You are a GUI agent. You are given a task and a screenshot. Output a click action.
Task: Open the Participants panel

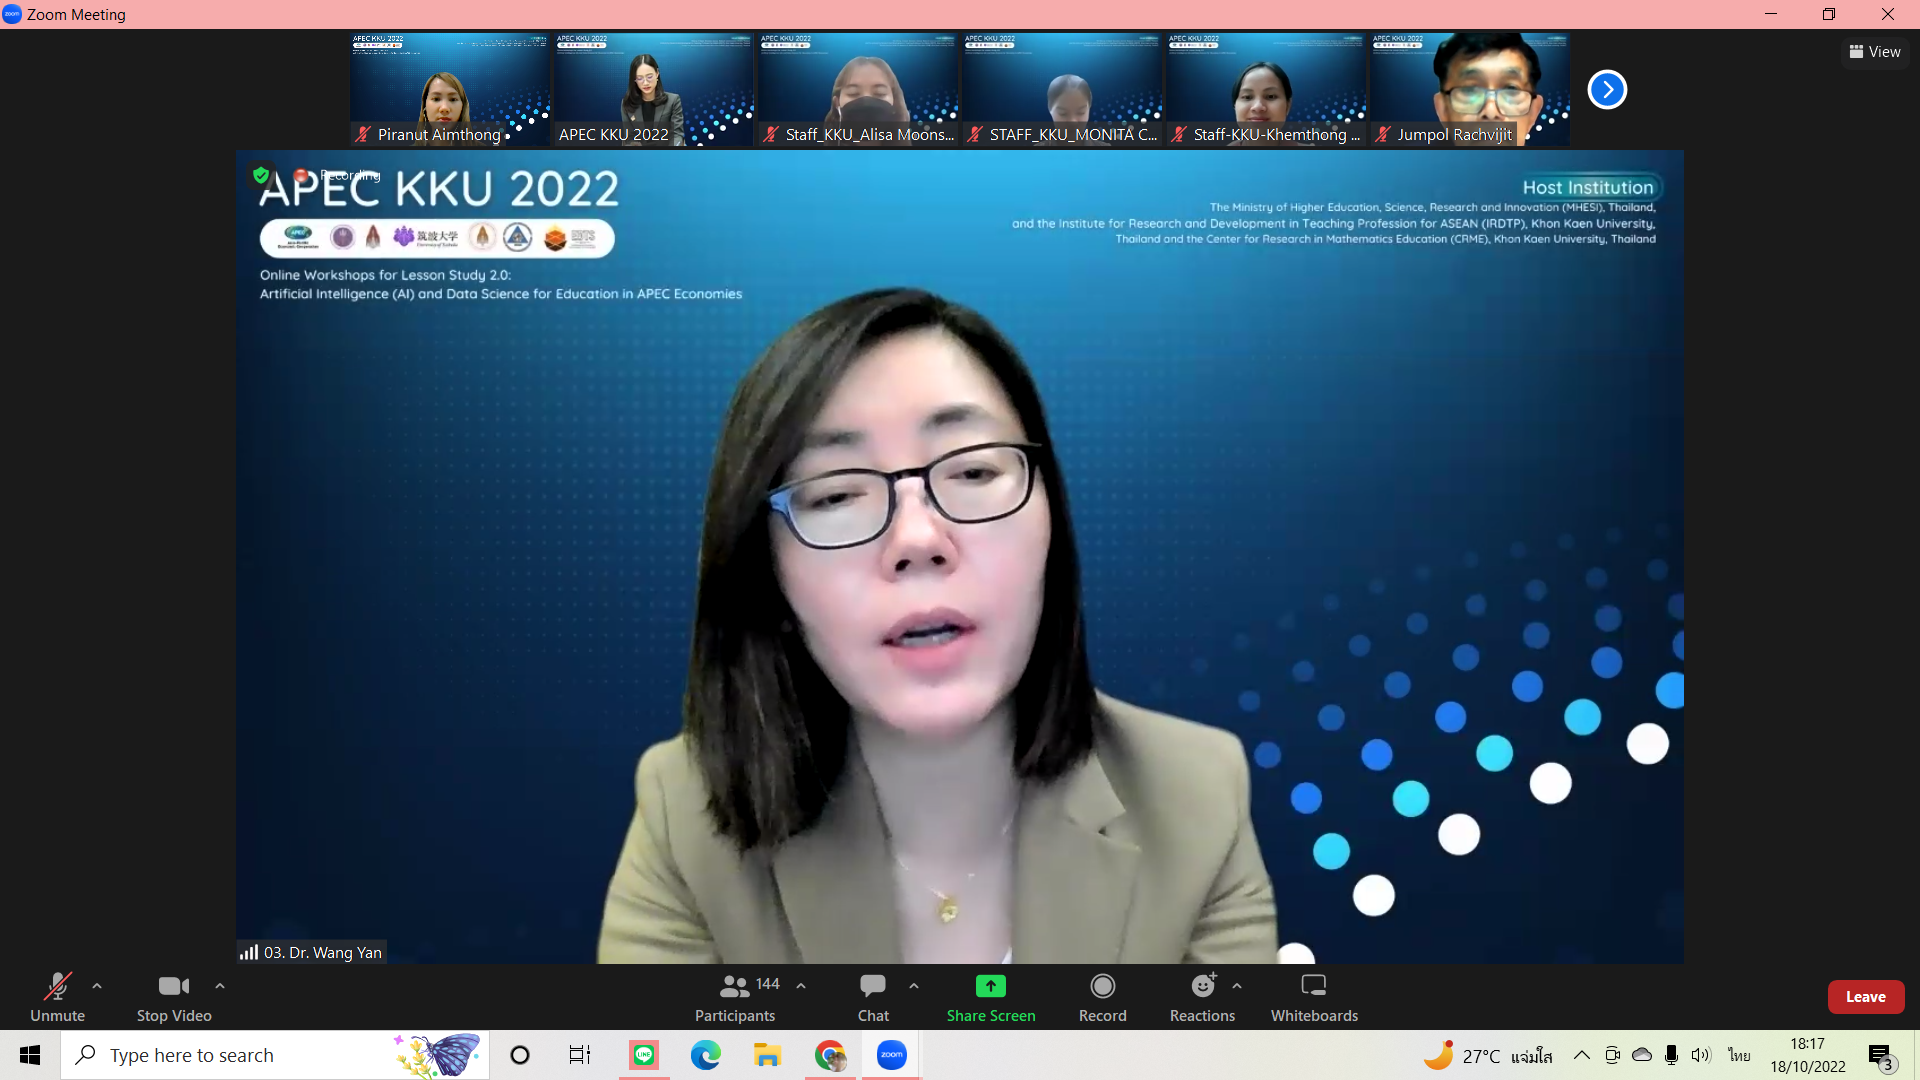pos(734,998)
